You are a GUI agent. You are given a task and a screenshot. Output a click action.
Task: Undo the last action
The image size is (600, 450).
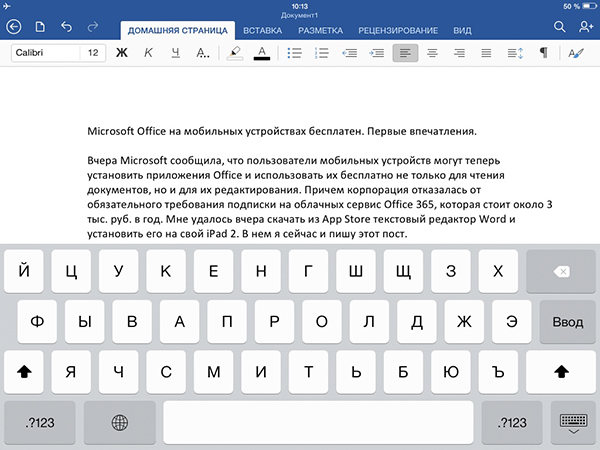[67, 27]
